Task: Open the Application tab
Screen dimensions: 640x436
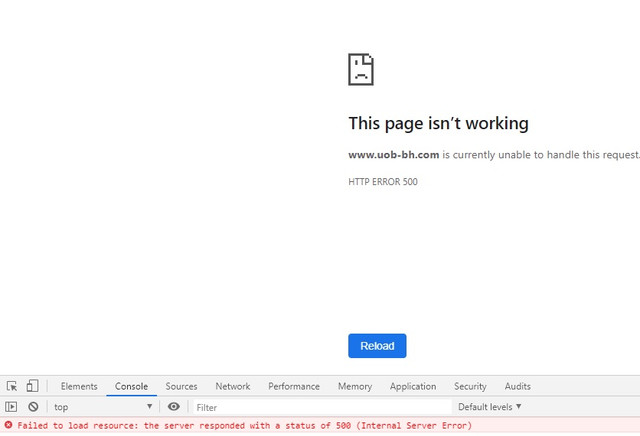Action: click(x=413, y=386)
